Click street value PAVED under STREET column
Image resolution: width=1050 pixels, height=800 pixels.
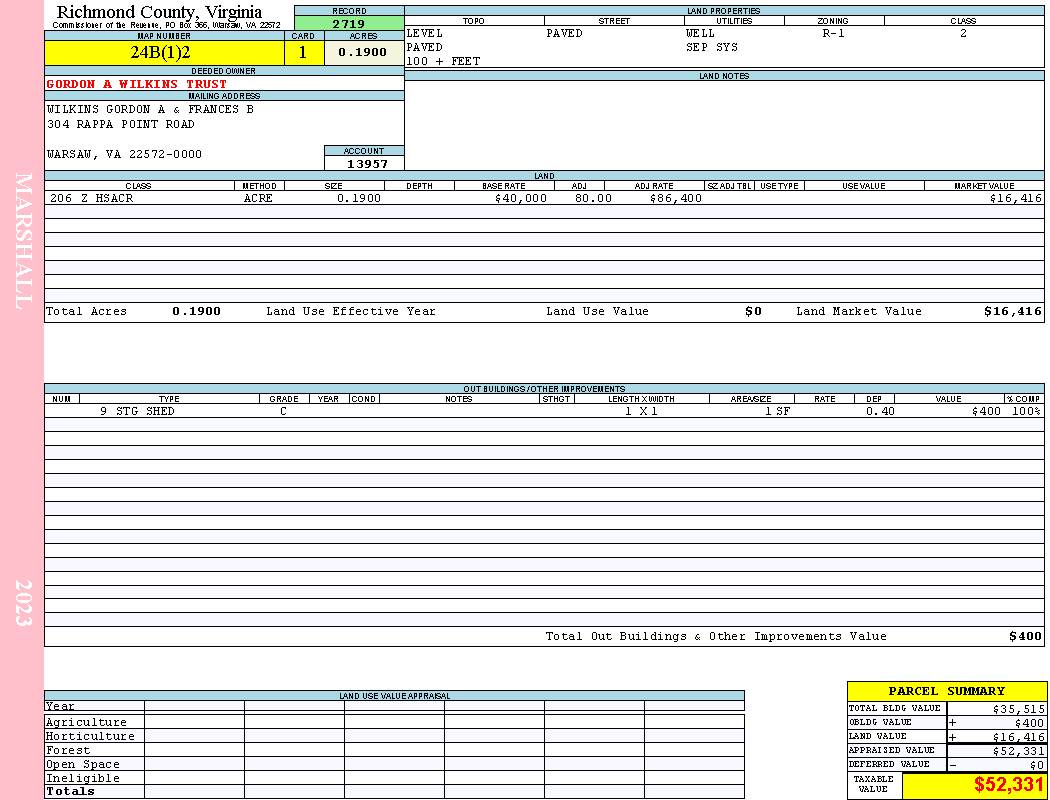point(564,33)
